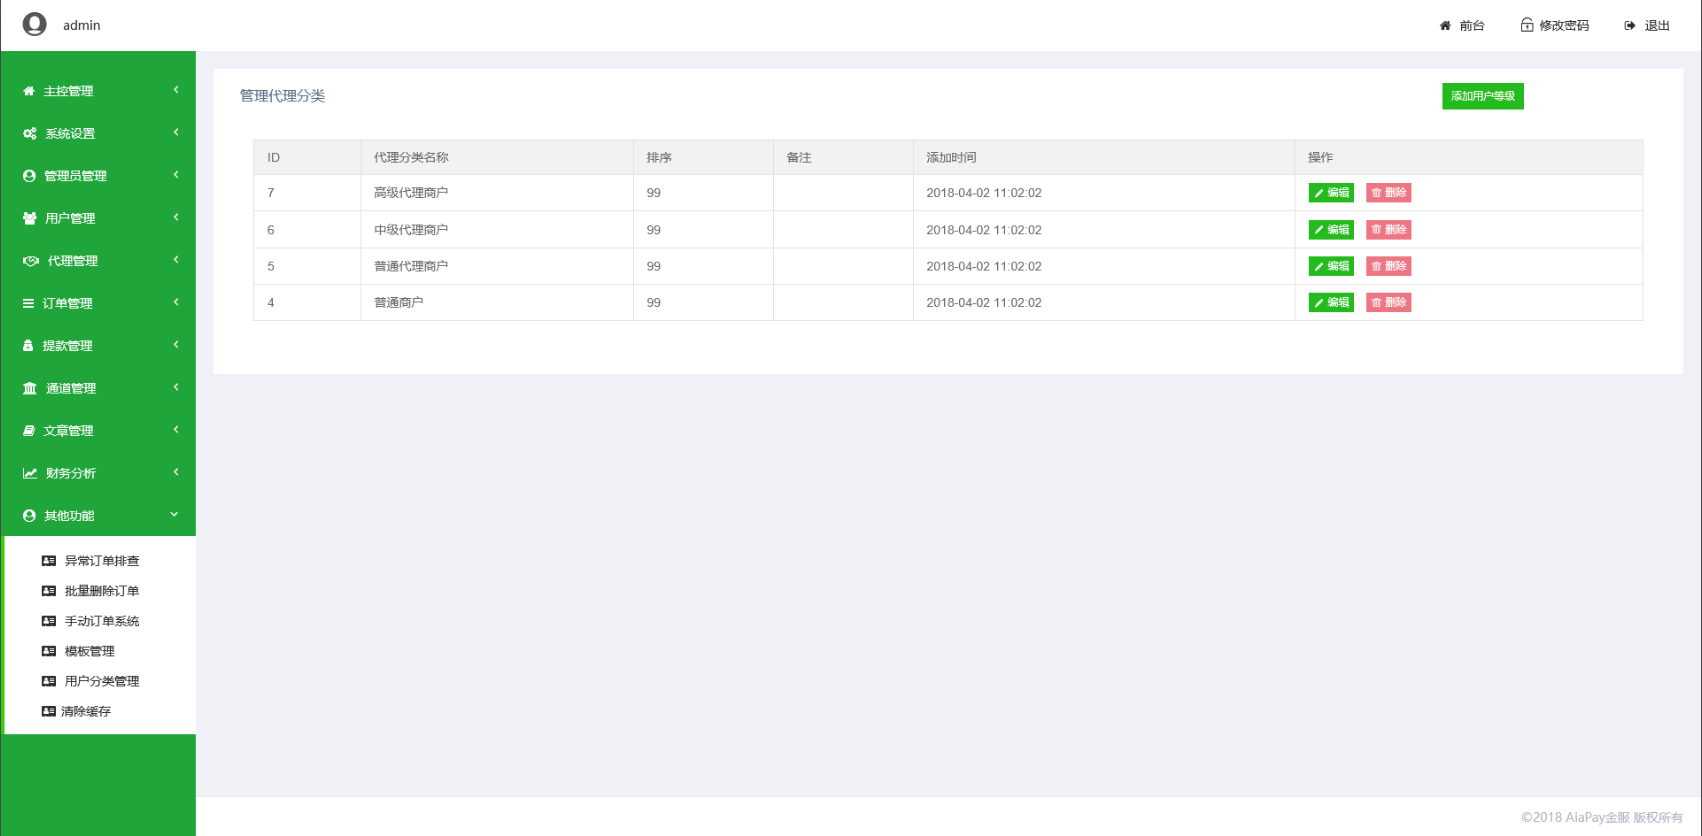The height and width of the screenshot is (836, 1702).
Task: Click the 财务分析 chart icon in sidebar
Action: [30, 474]
